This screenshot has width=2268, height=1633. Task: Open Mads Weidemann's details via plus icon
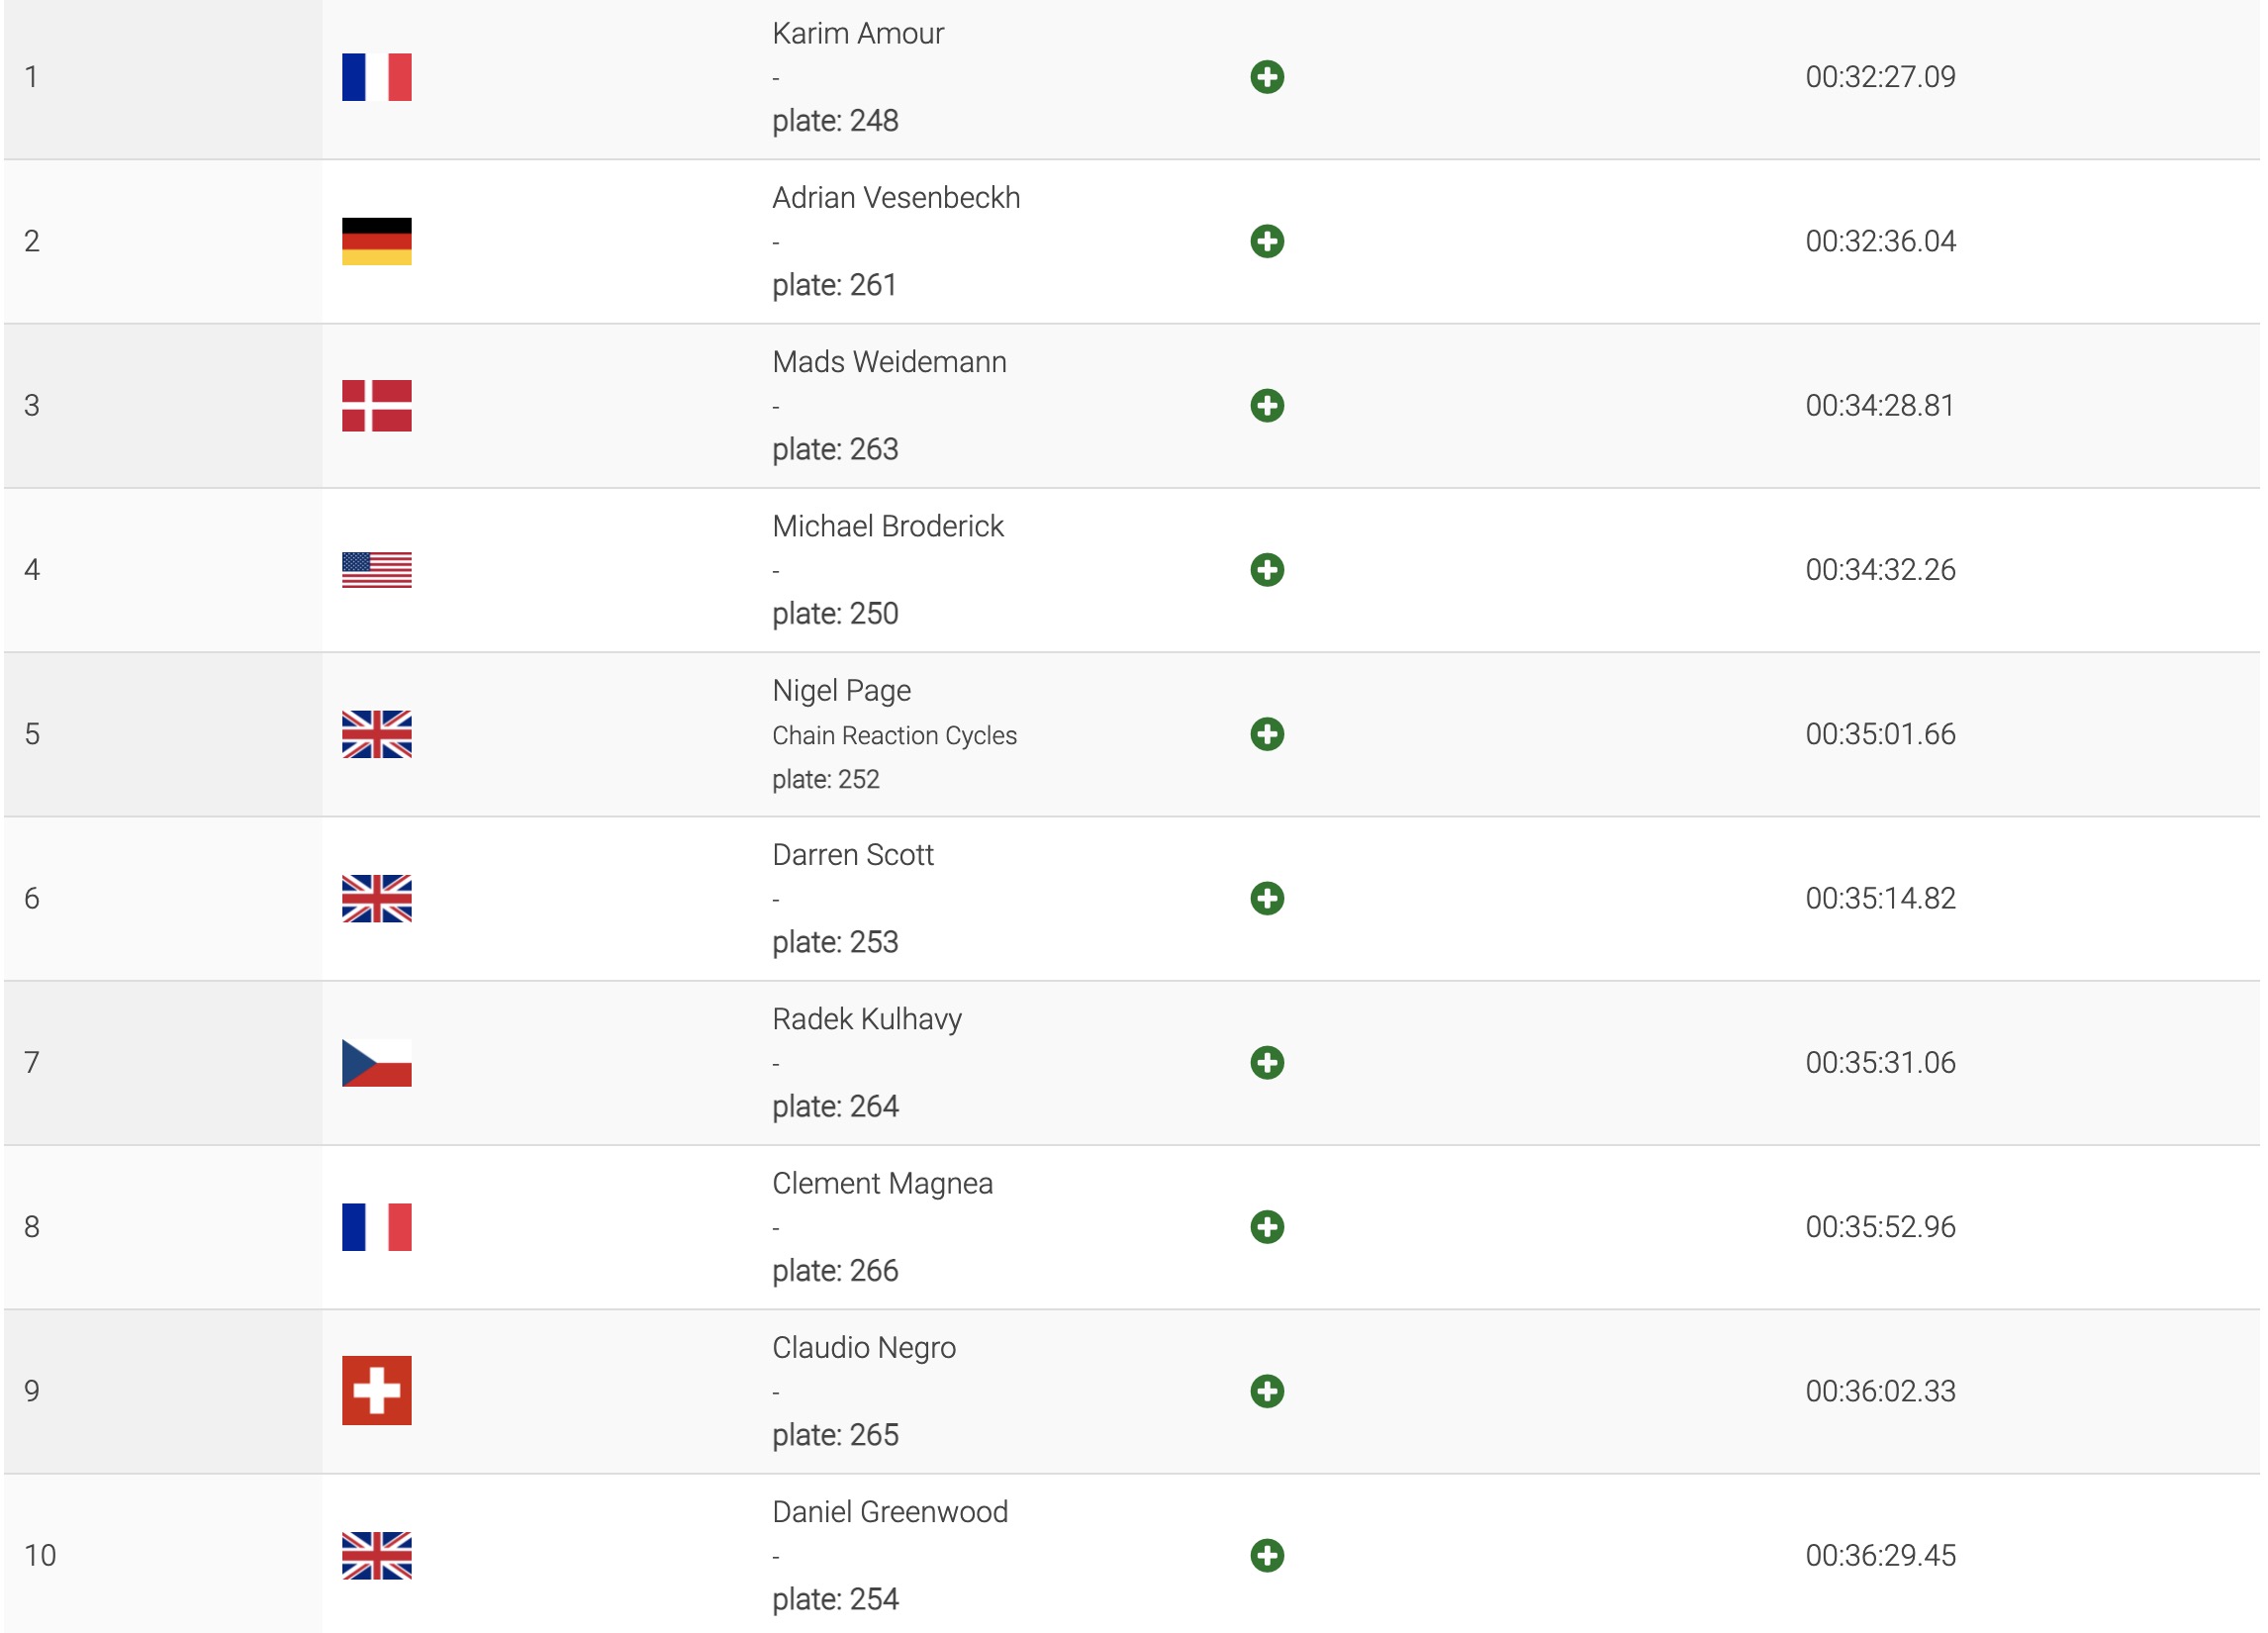coord(1267,405)
